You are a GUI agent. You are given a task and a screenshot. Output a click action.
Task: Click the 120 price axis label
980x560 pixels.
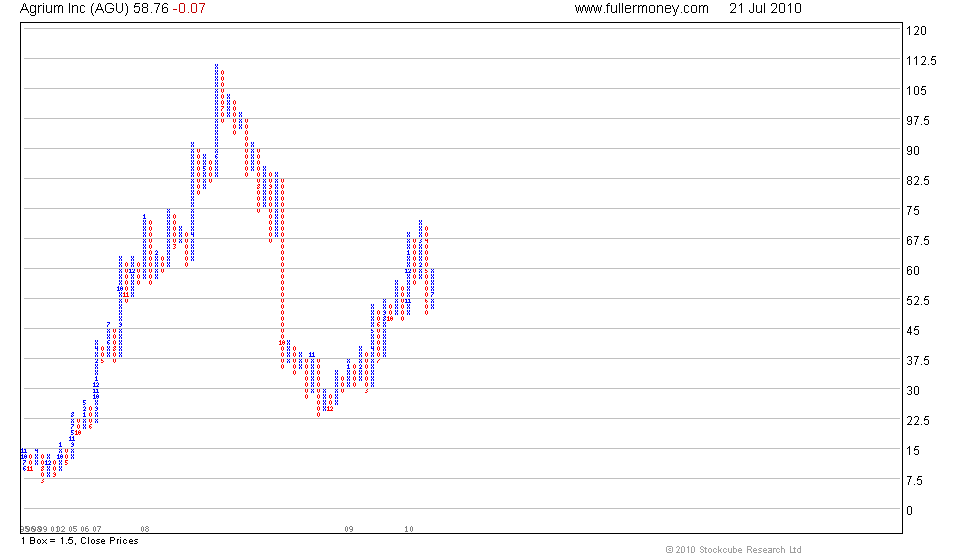[x=916, y=31]
